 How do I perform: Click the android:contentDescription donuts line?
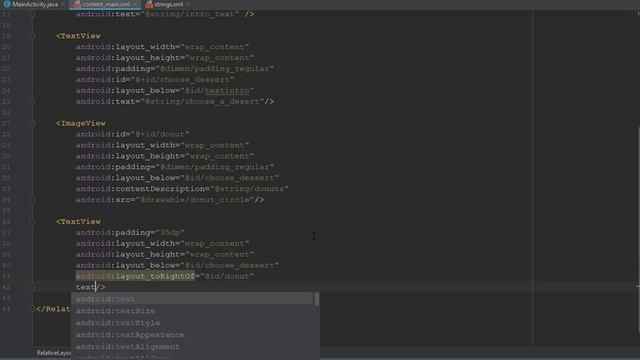point(182,189)
